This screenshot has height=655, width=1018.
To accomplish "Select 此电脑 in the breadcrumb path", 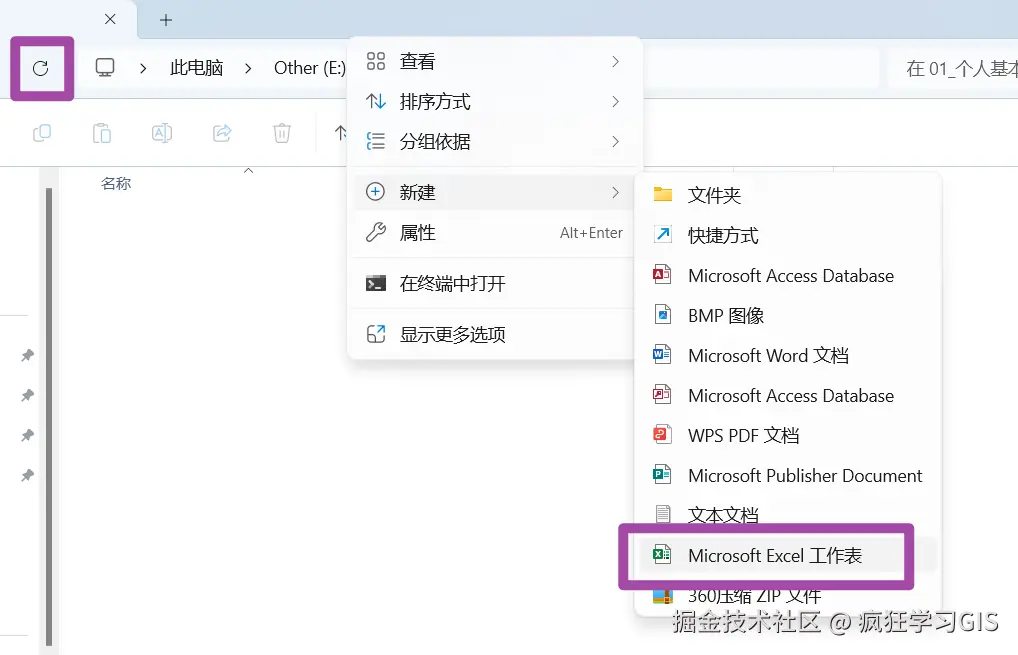I will [x=197, y=68].
